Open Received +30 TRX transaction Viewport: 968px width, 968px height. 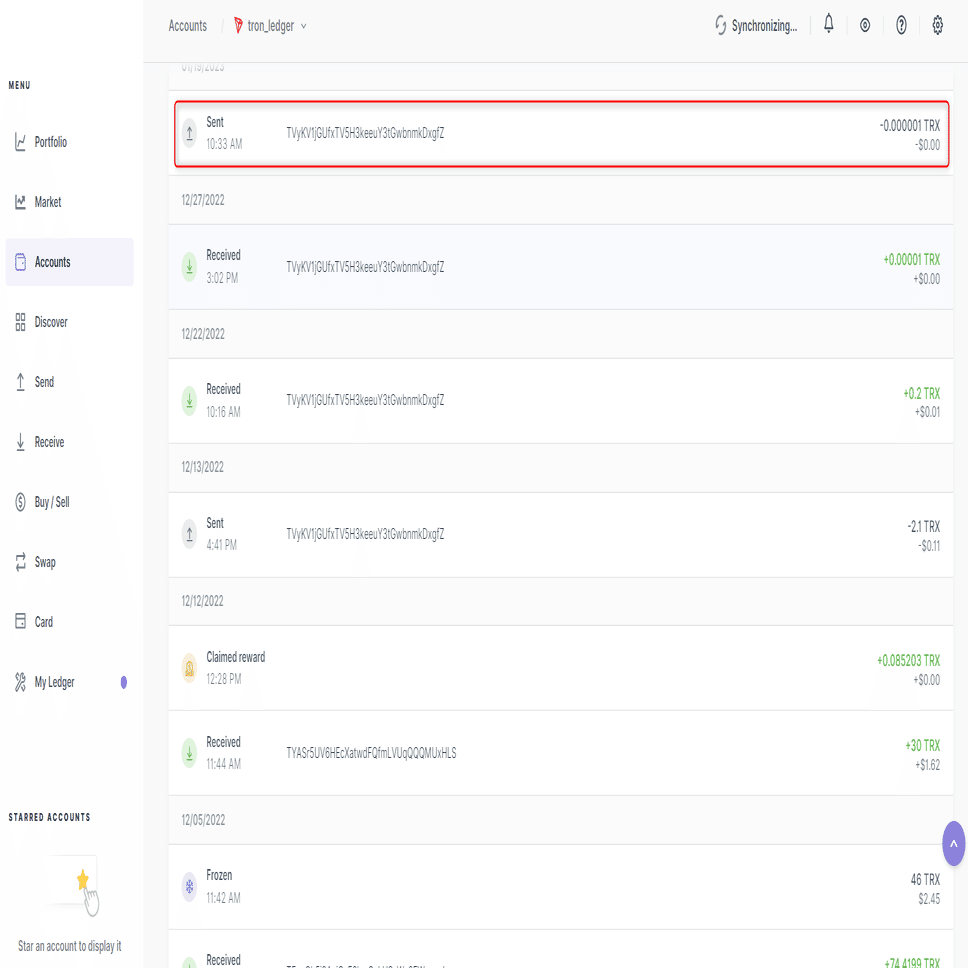click(560, 753)
